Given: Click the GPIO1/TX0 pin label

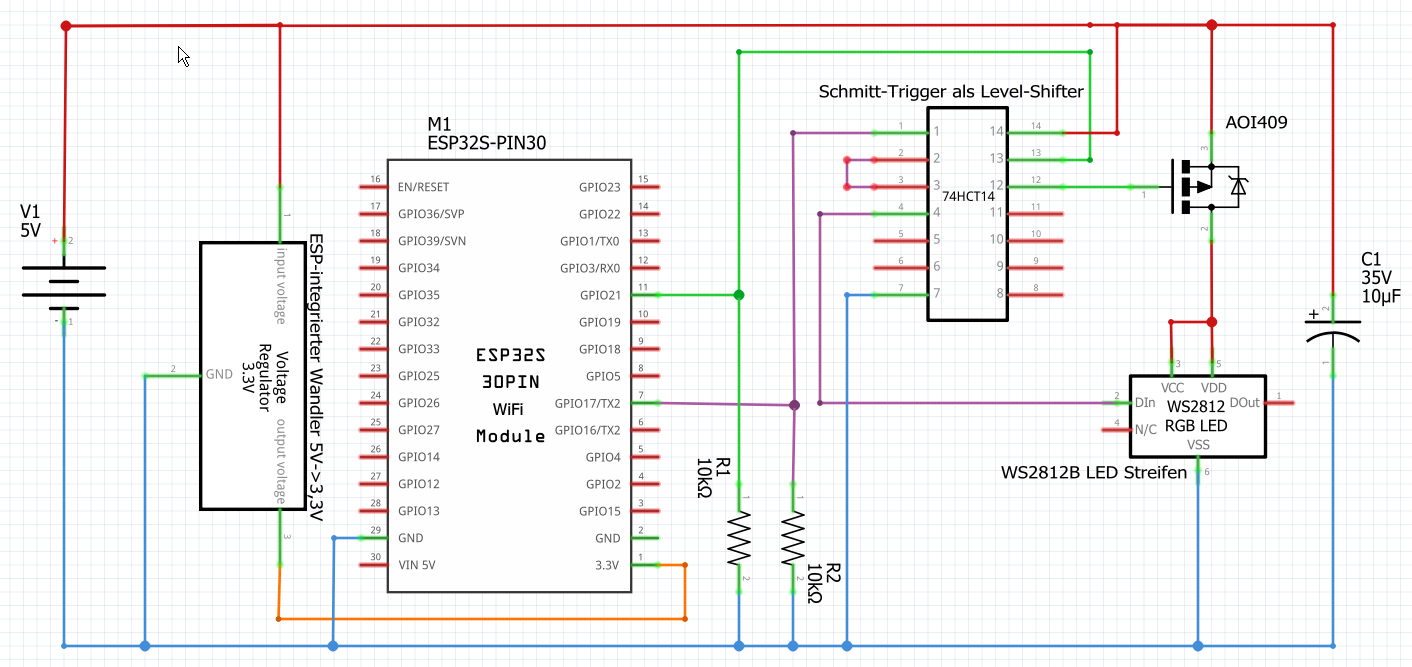Looking at the screenshot, I should (591, 241).
